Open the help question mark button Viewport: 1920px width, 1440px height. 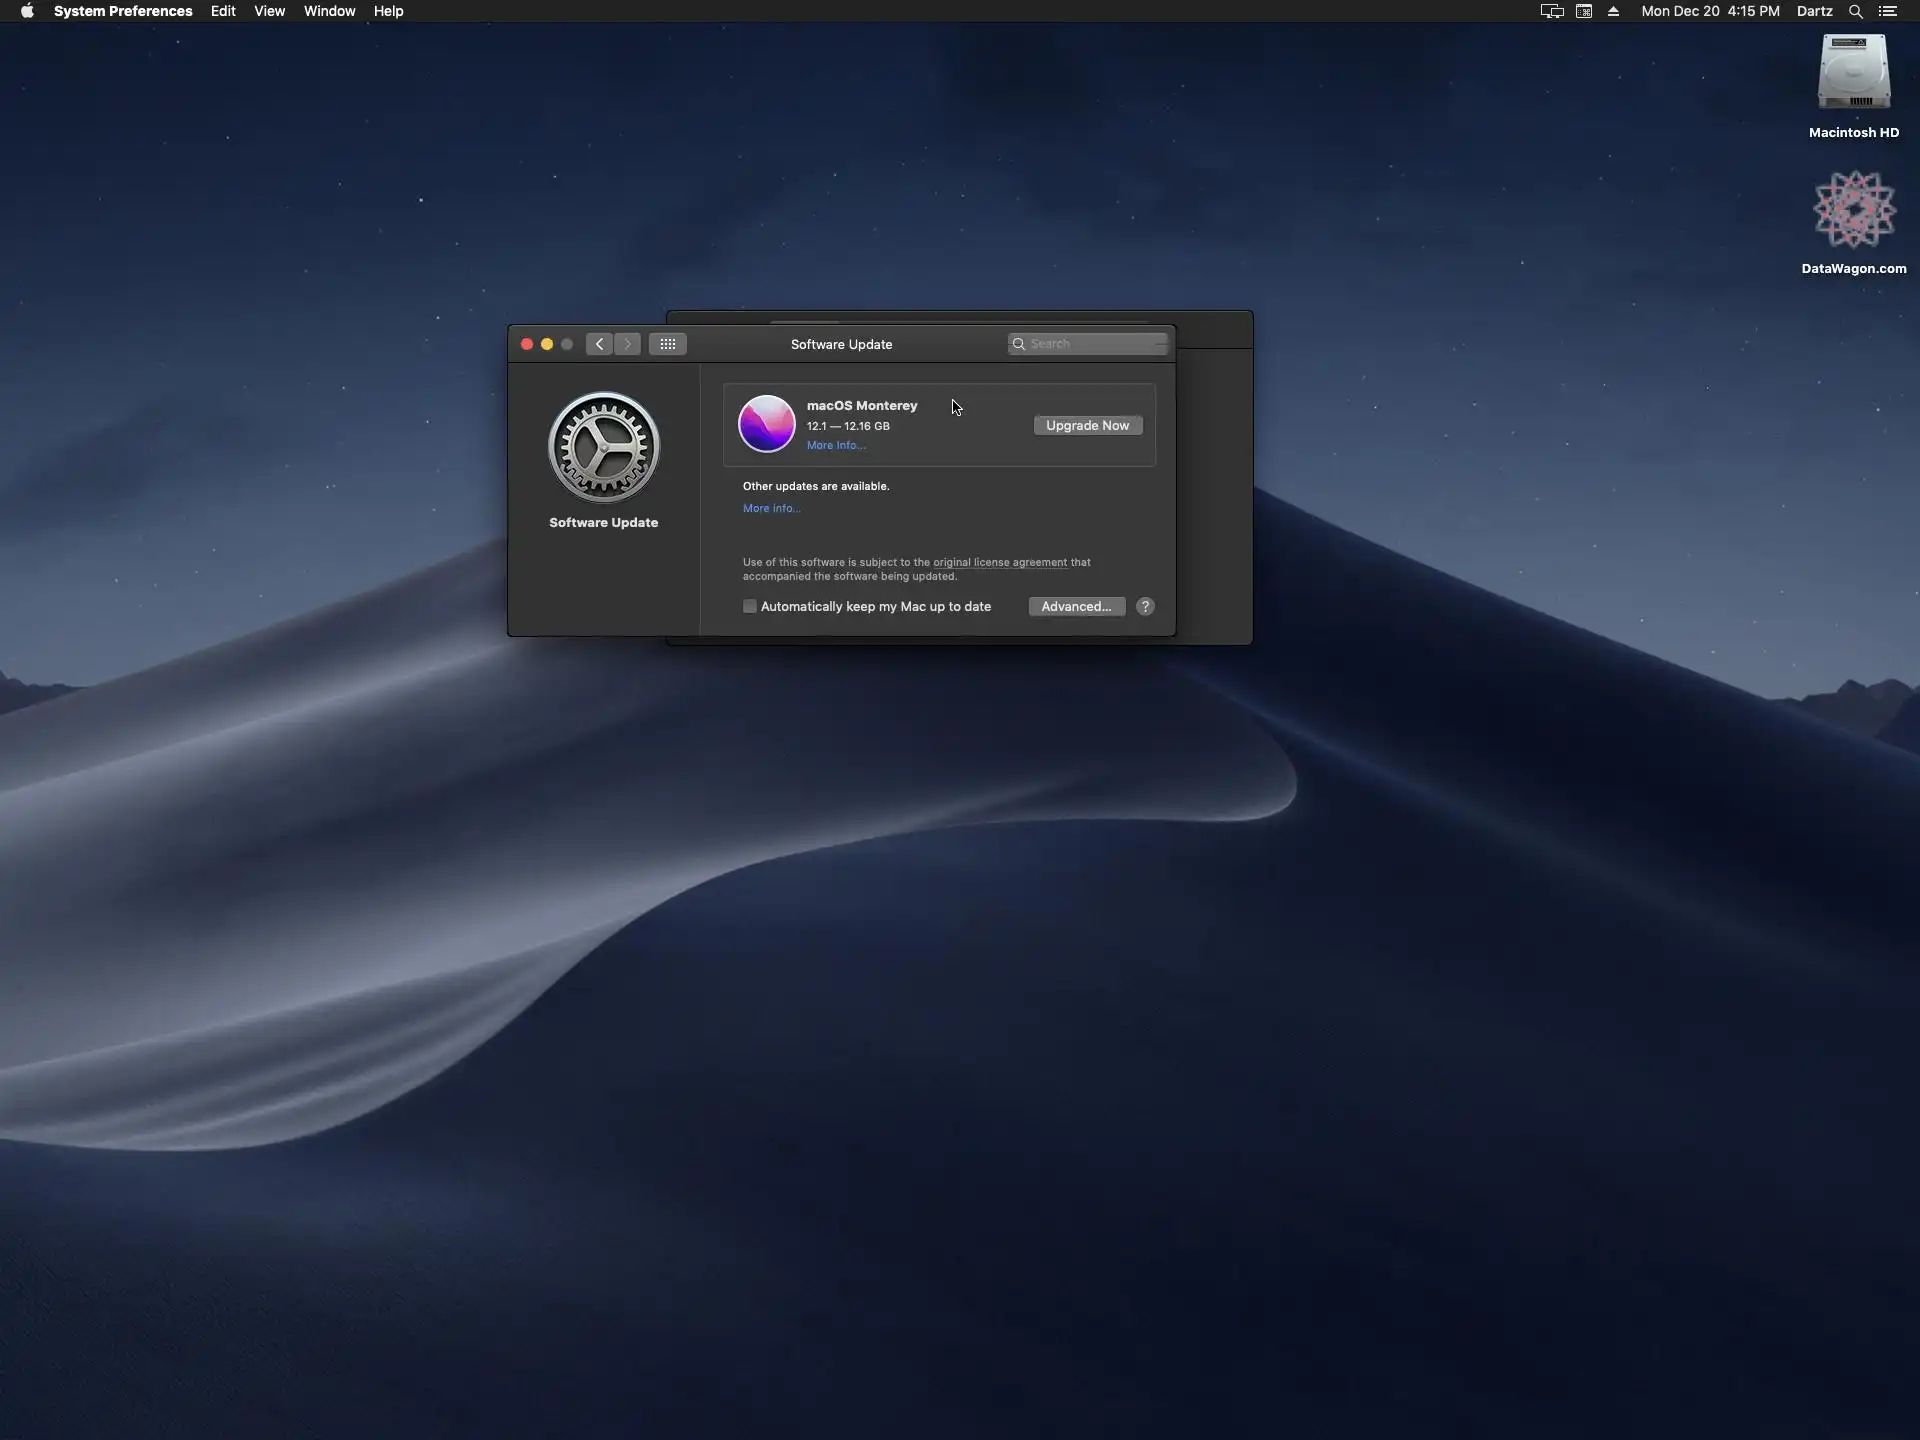(1145, 607)
